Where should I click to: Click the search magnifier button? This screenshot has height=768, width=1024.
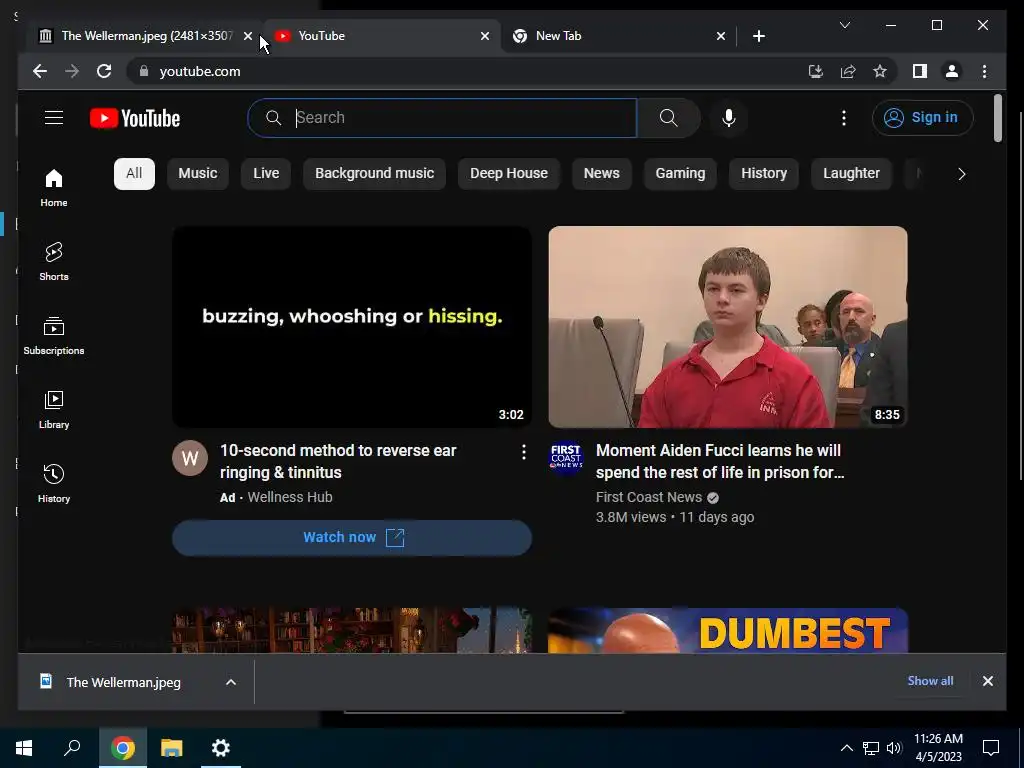click(668, 118)
